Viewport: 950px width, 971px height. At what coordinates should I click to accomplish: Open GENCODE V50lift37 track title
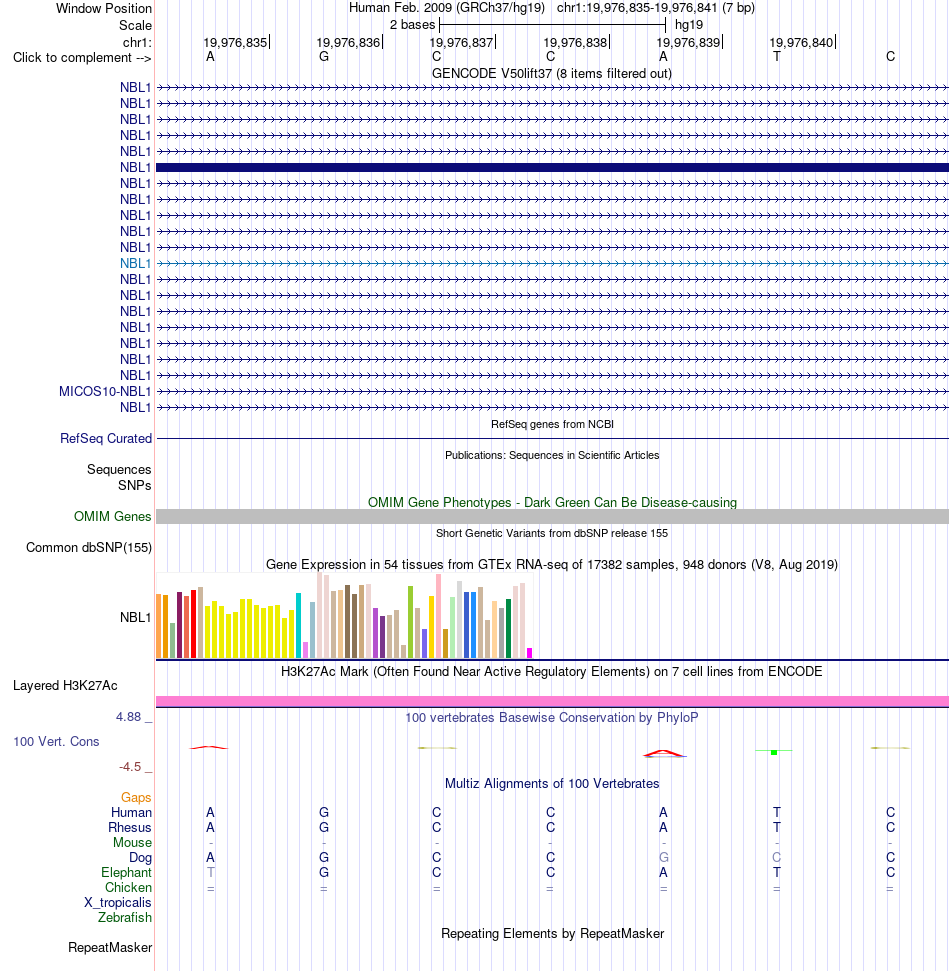551,73
